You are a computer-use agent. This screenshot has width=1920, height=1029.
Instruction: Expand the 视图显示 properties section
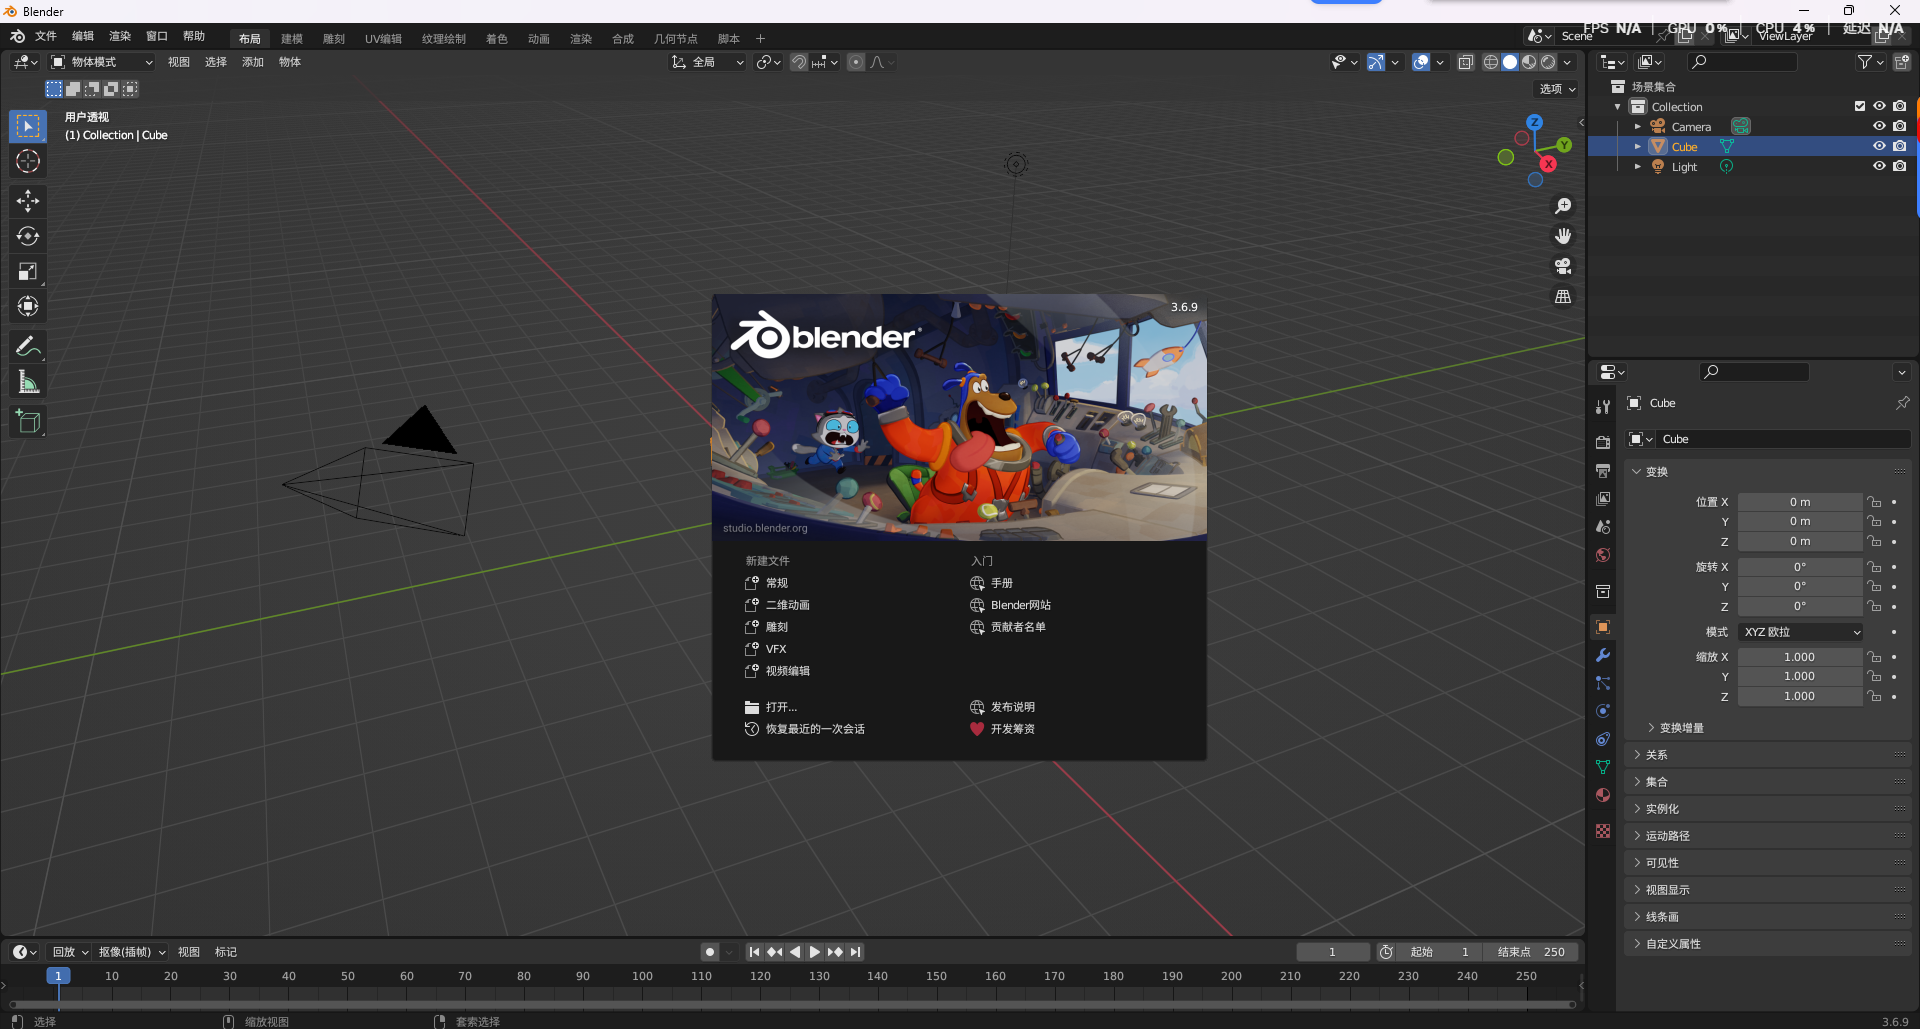point(1666,889)
